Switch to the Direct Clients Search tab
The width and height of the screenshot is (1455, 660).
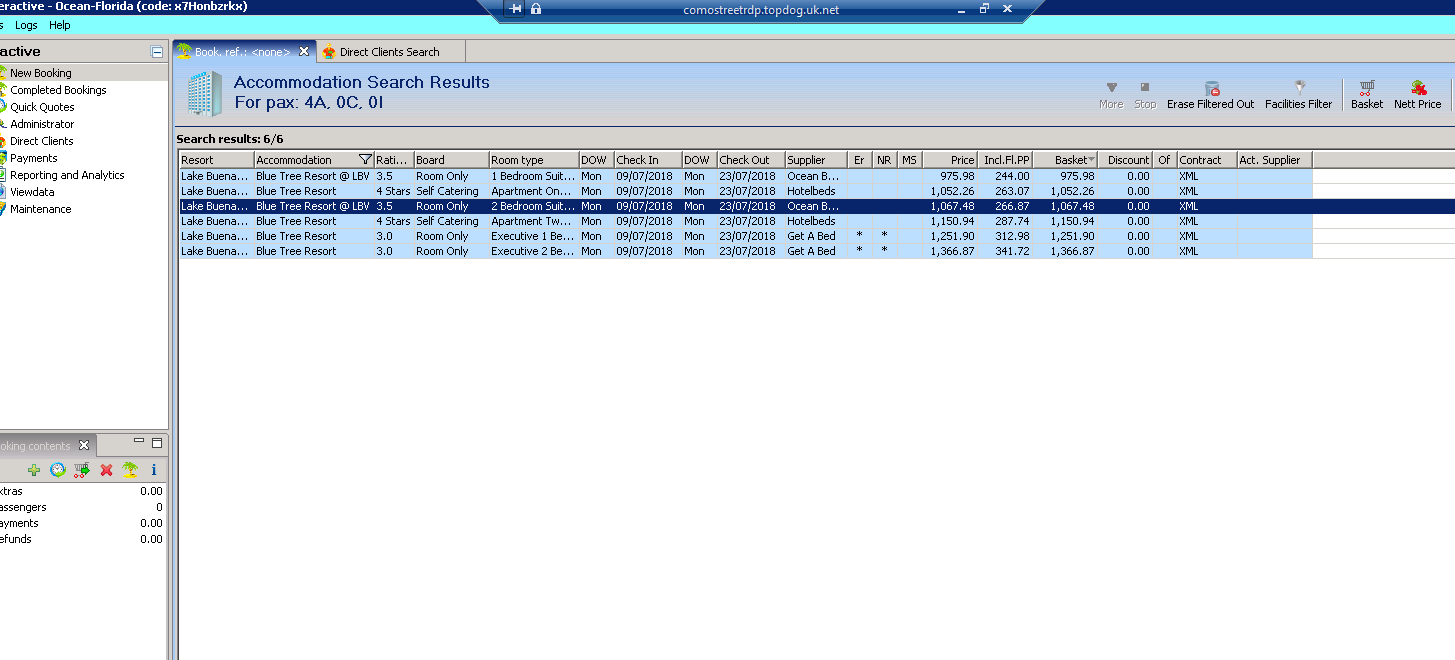coord(389,52)
